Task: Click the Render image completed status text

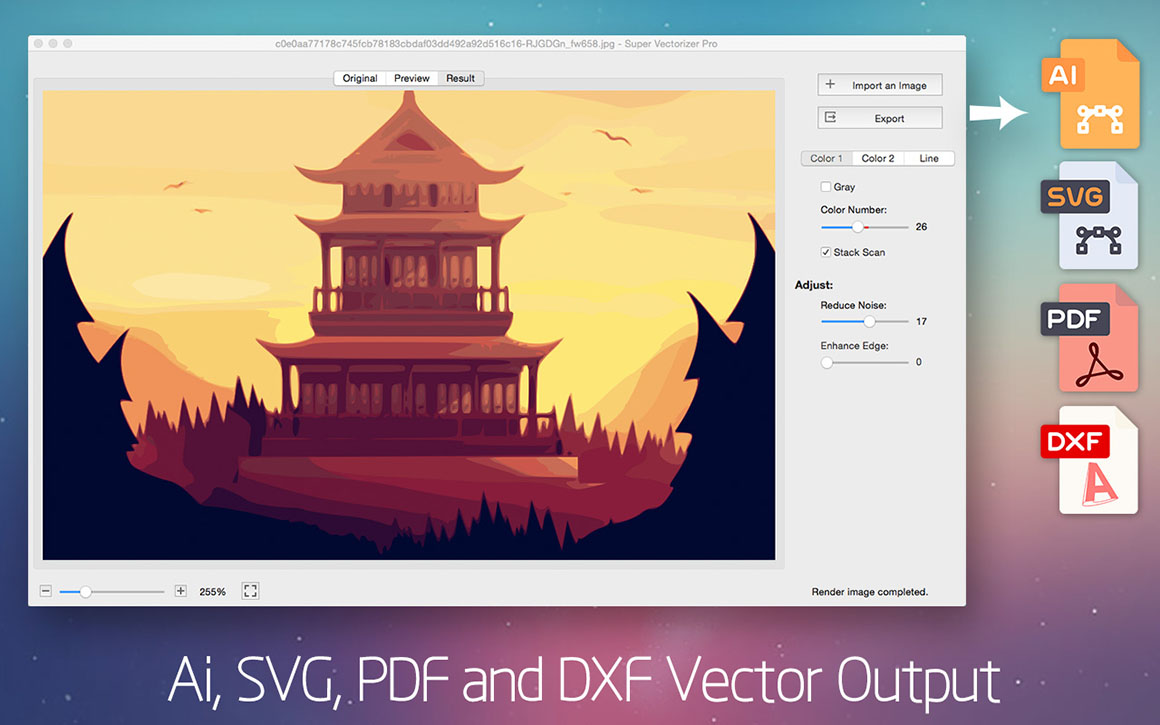Action: (x=869, y=592)
